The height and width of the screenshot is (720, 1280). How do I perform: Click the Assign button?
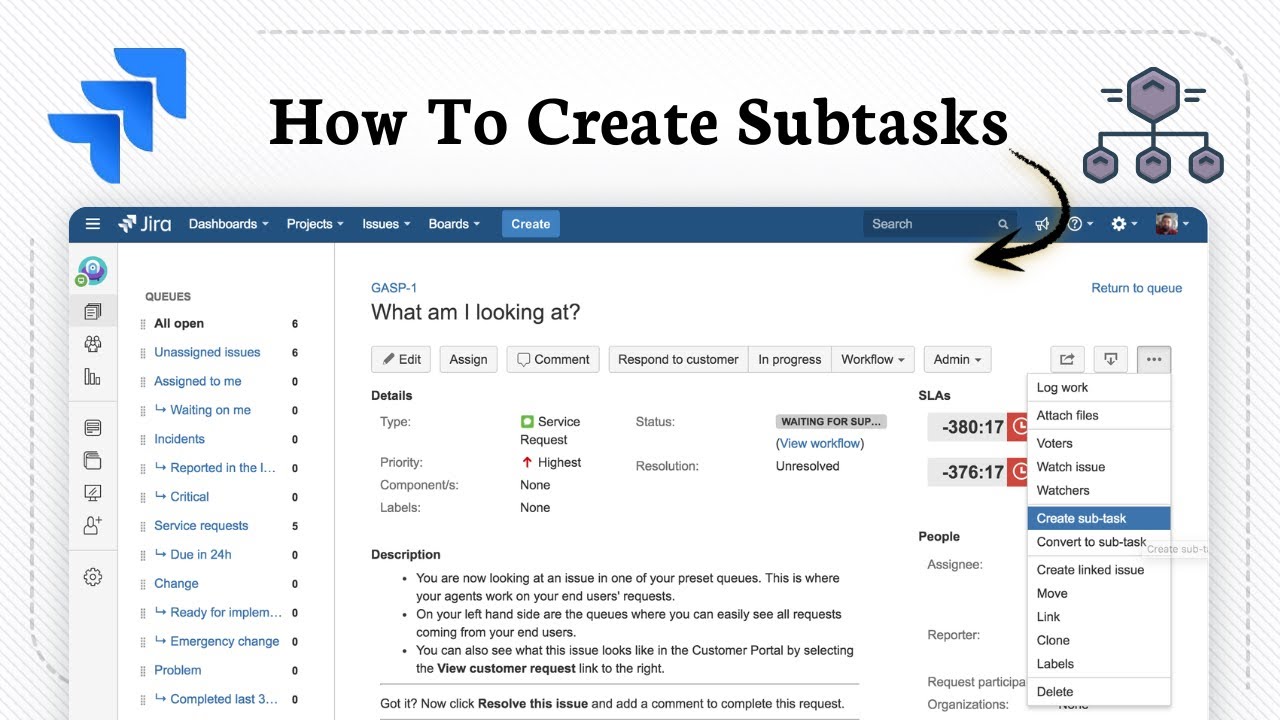coord(468,359)
